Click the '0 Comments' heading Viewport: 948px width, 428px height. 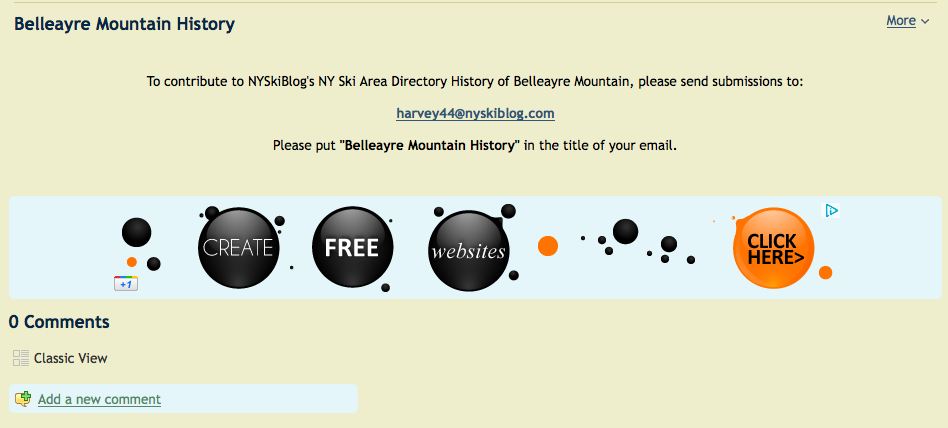(60, 322)
